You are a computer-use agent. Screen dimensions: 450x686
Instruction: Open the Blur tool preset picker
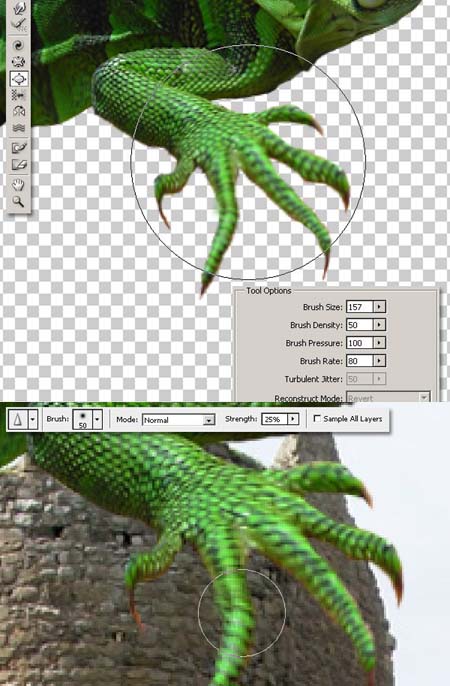[x=32, y=419]
